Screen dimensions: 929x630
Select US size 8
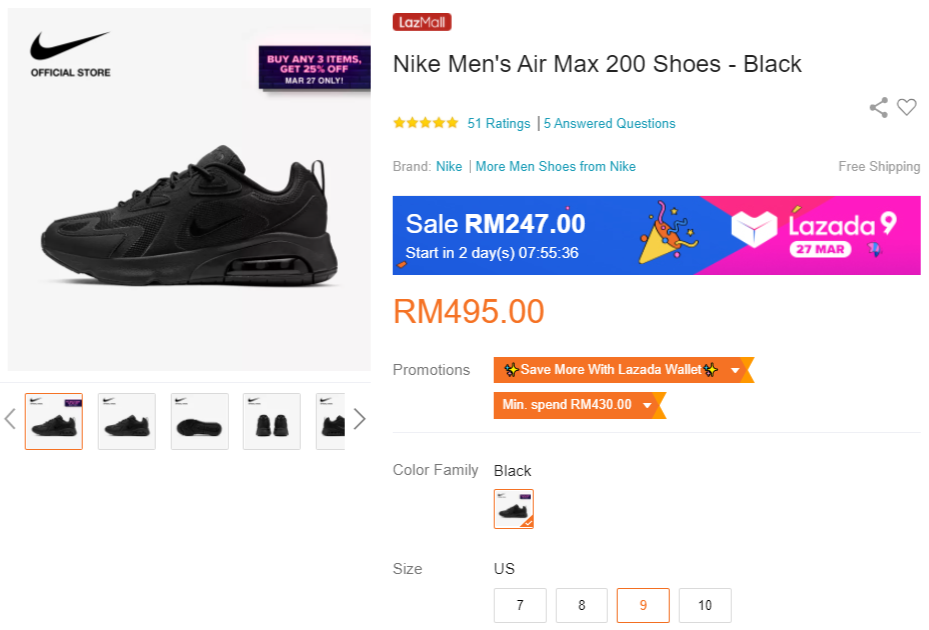click(x=582, y=605)
